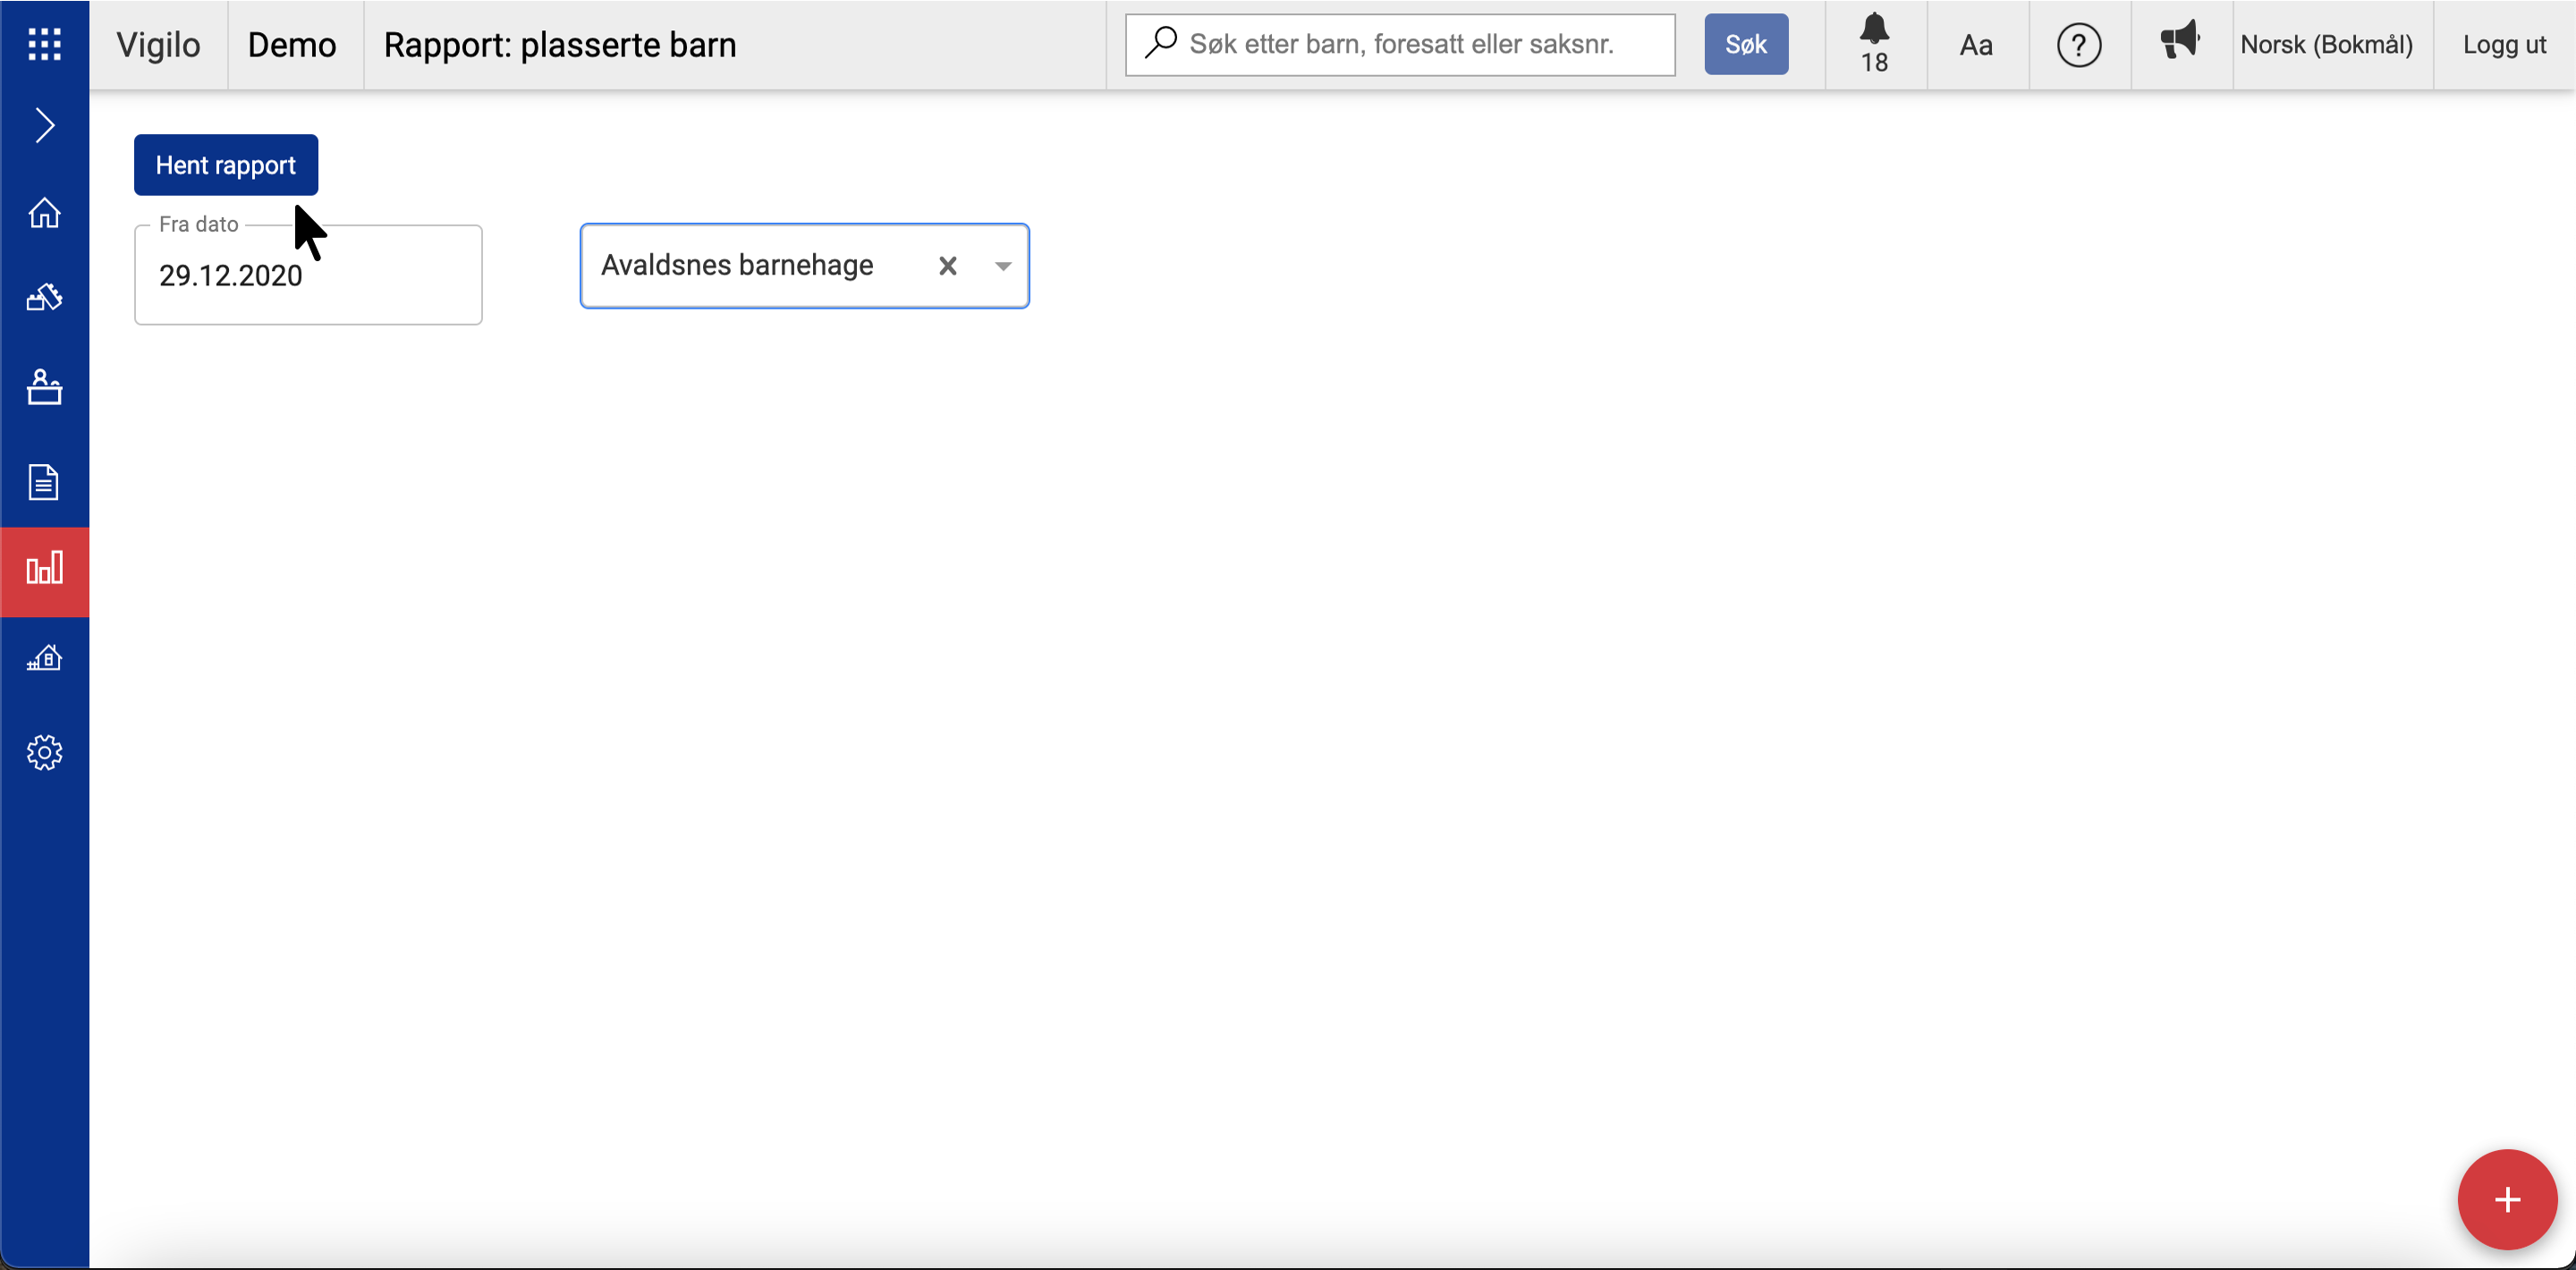
Task: Click the Søk button
Action: tap(1746, 44)
